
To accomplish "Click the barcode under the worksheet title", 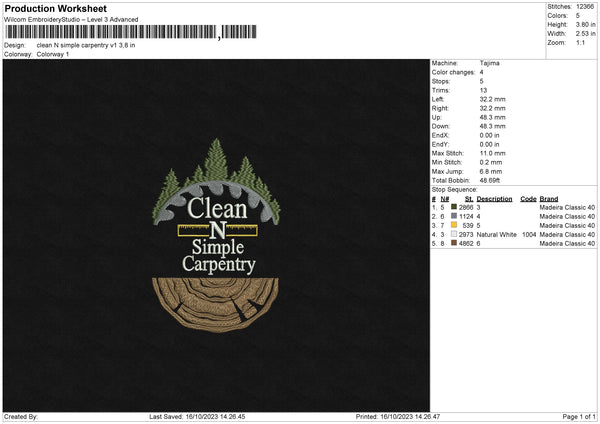I will pyautogui.click(x=130, y=32).
